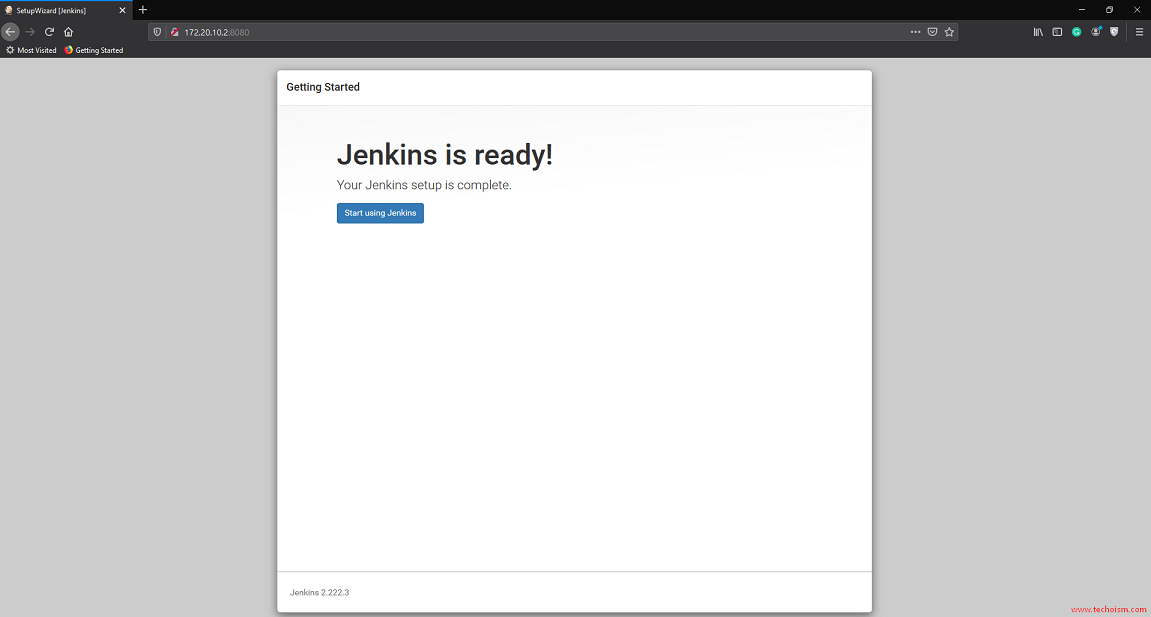The image size is (1151, 617).
Task: Close the Firefox window
Action: [1136, 10]
